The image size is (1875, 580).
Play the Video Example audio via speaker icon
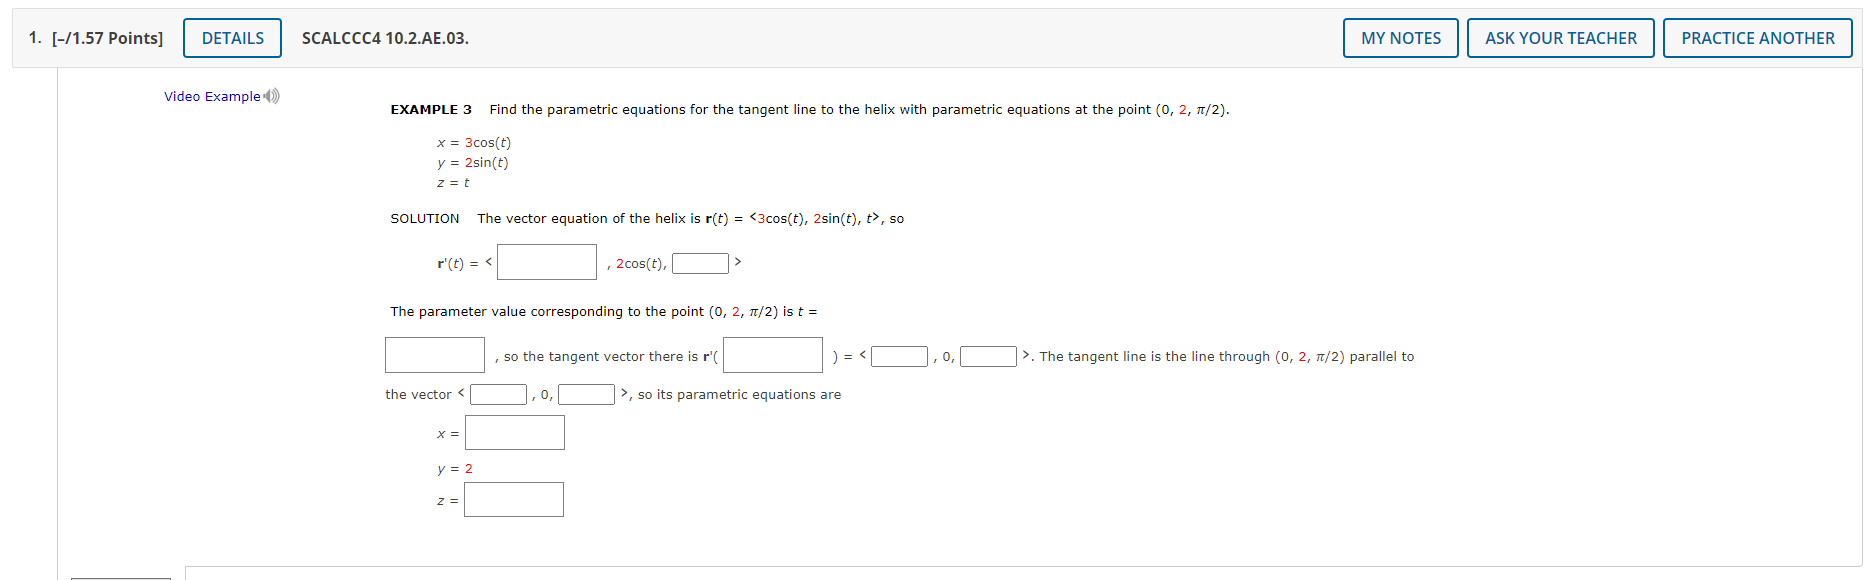click(x=268, y=95)
